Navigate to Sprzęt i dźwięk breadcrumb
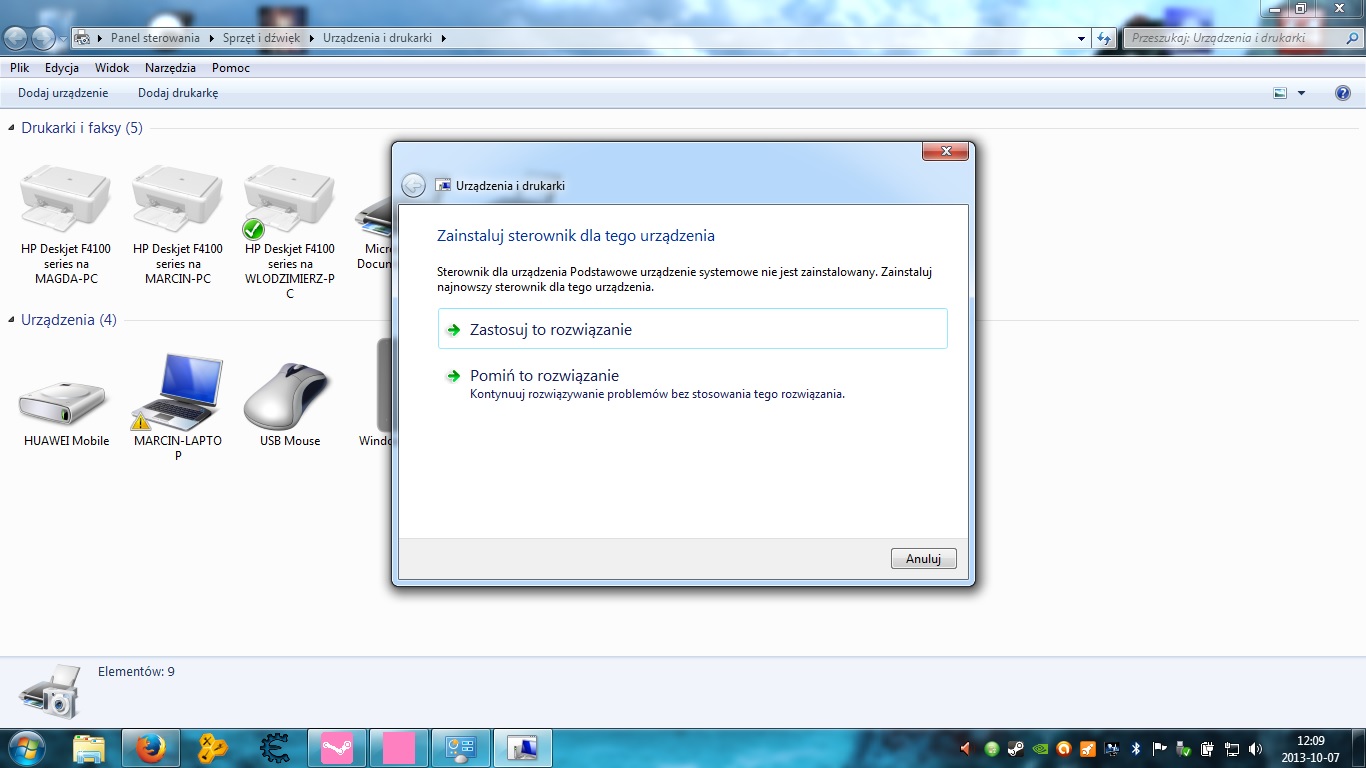This screenshot has width=1366, height=768. [263, 38]
